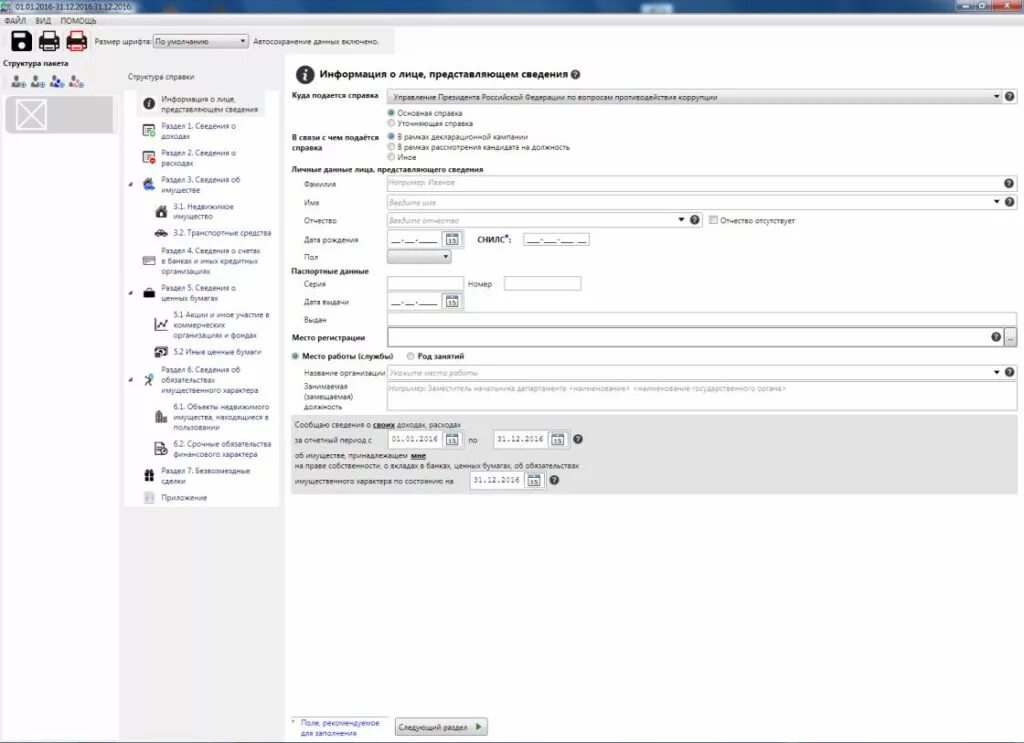The width and height of the screenshot is (1024, 743).
Task: Click help icon at the Место регистрации field
Action: (x=996, y=337)
